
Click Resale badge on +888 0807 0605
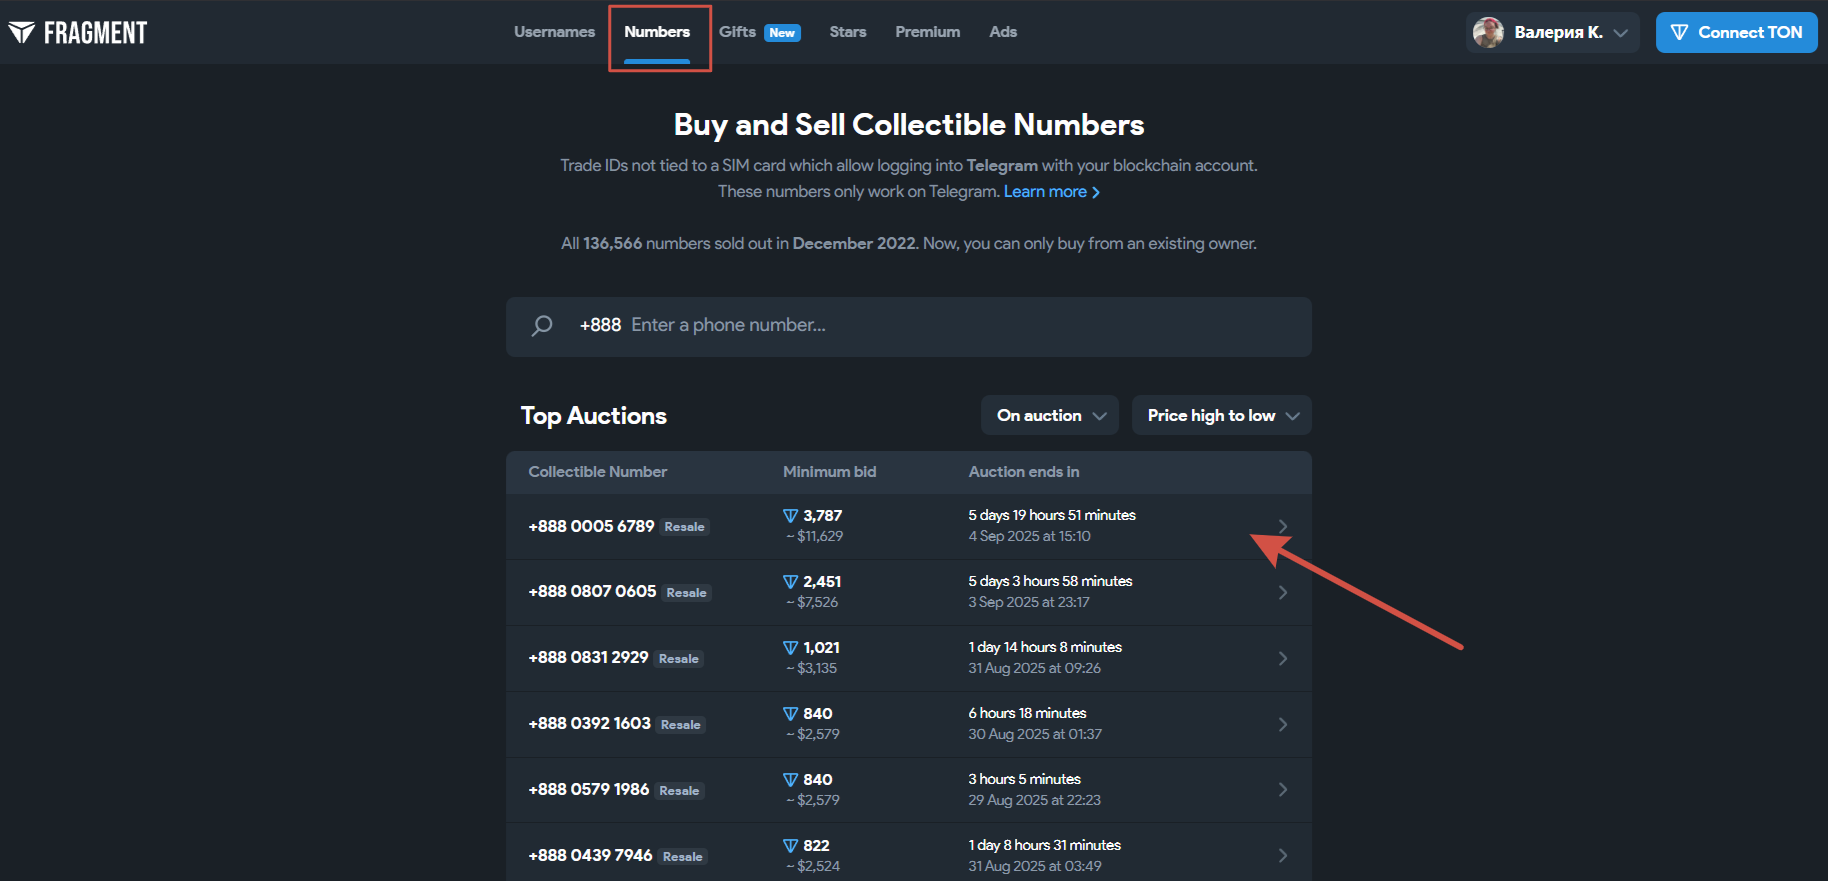(687, 593)
